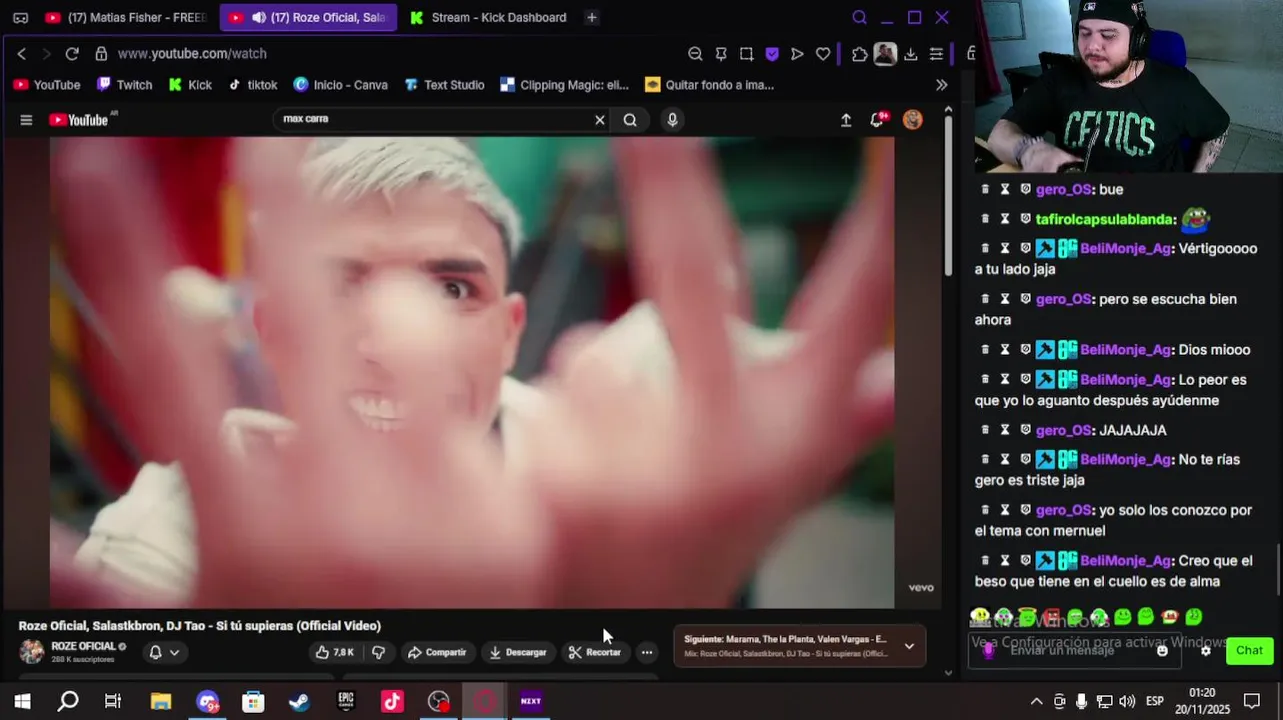Open the YouTube account avatar menu
This screenshot has width=1283, height=720.
pos(912,120)
